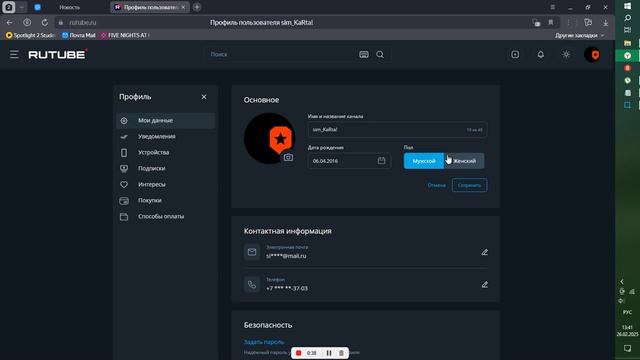Open the RUTUBE hamburger menu

click(14, 54)
